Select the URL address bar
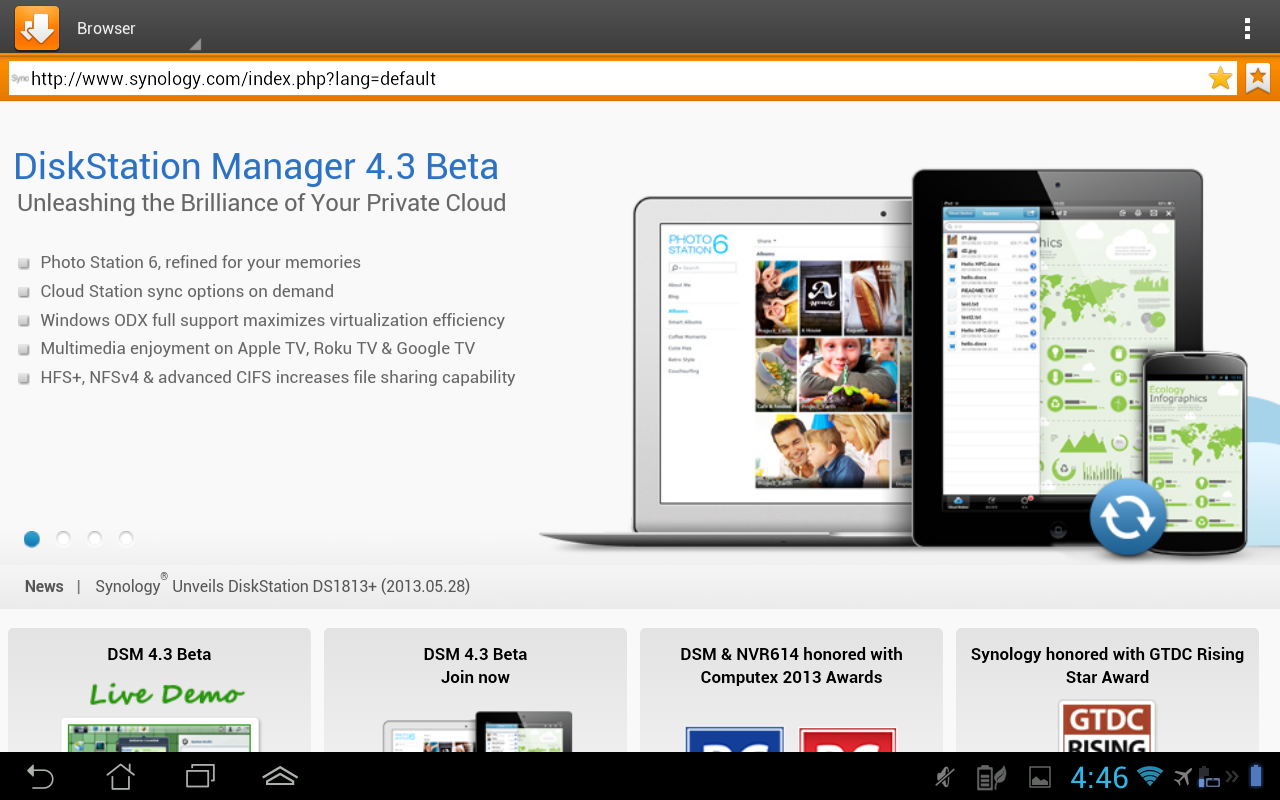The image size is (1280, 800). tap(600, 77)
